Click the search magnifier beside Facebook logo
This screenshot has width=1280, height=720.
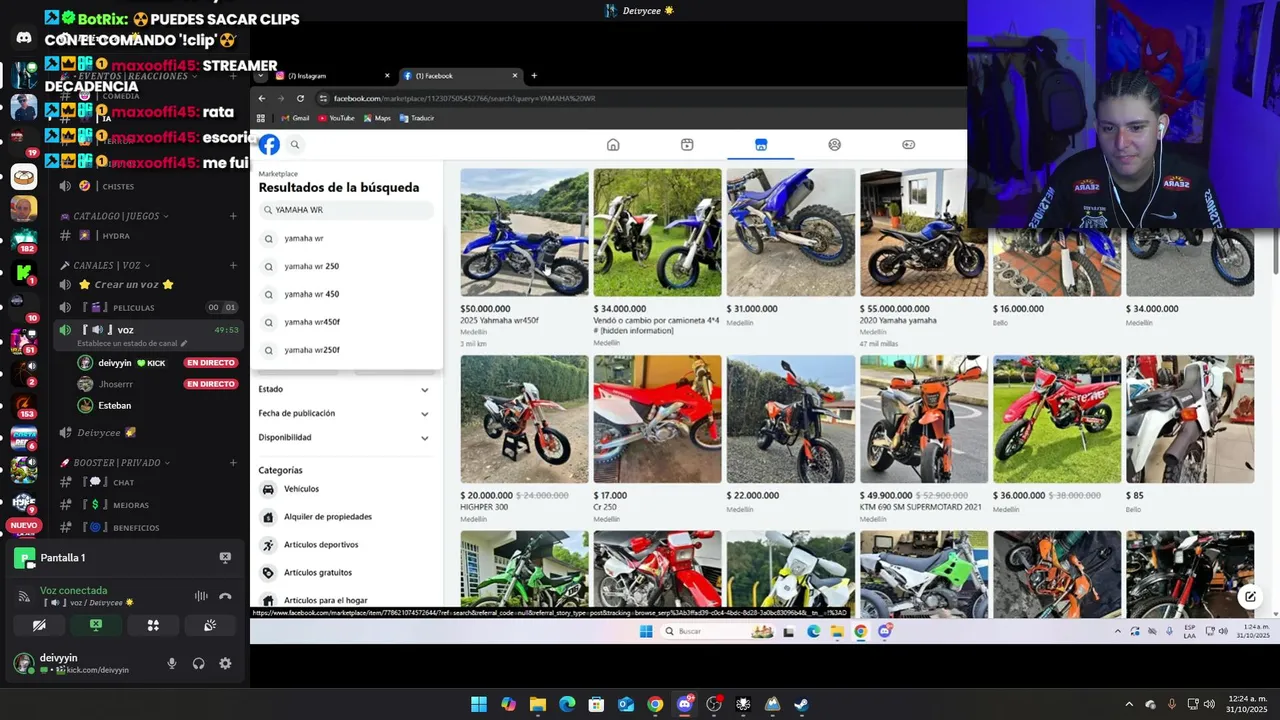tap(295, 145)
